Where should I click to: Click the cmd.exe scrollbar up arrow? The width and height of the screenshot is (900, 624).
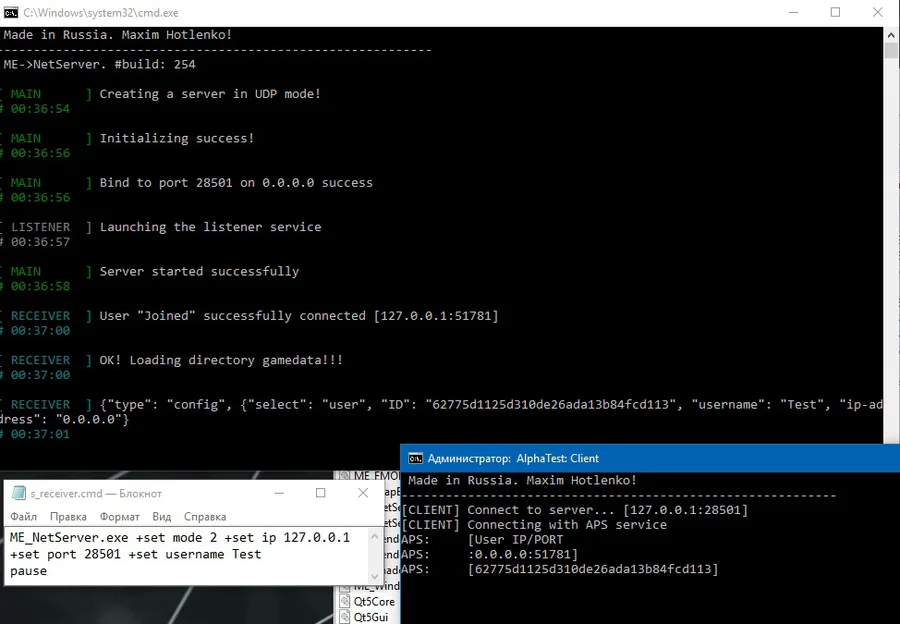(891, 34)
